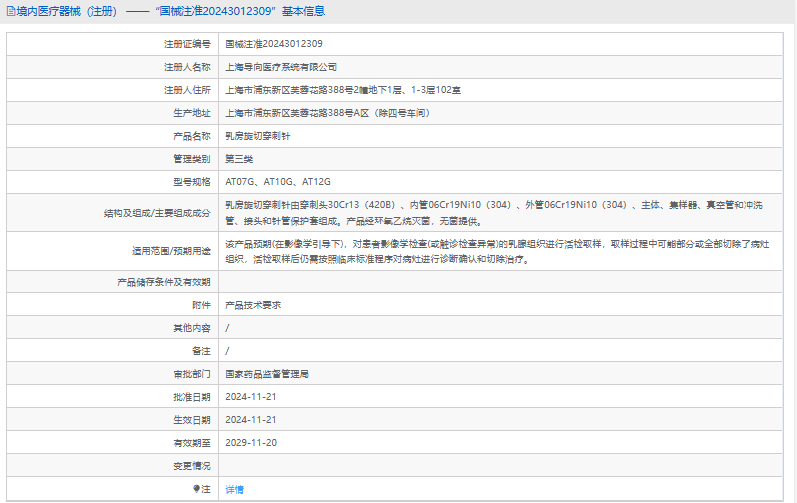Click the 基本信息 text in the header

tap(303, 11)
